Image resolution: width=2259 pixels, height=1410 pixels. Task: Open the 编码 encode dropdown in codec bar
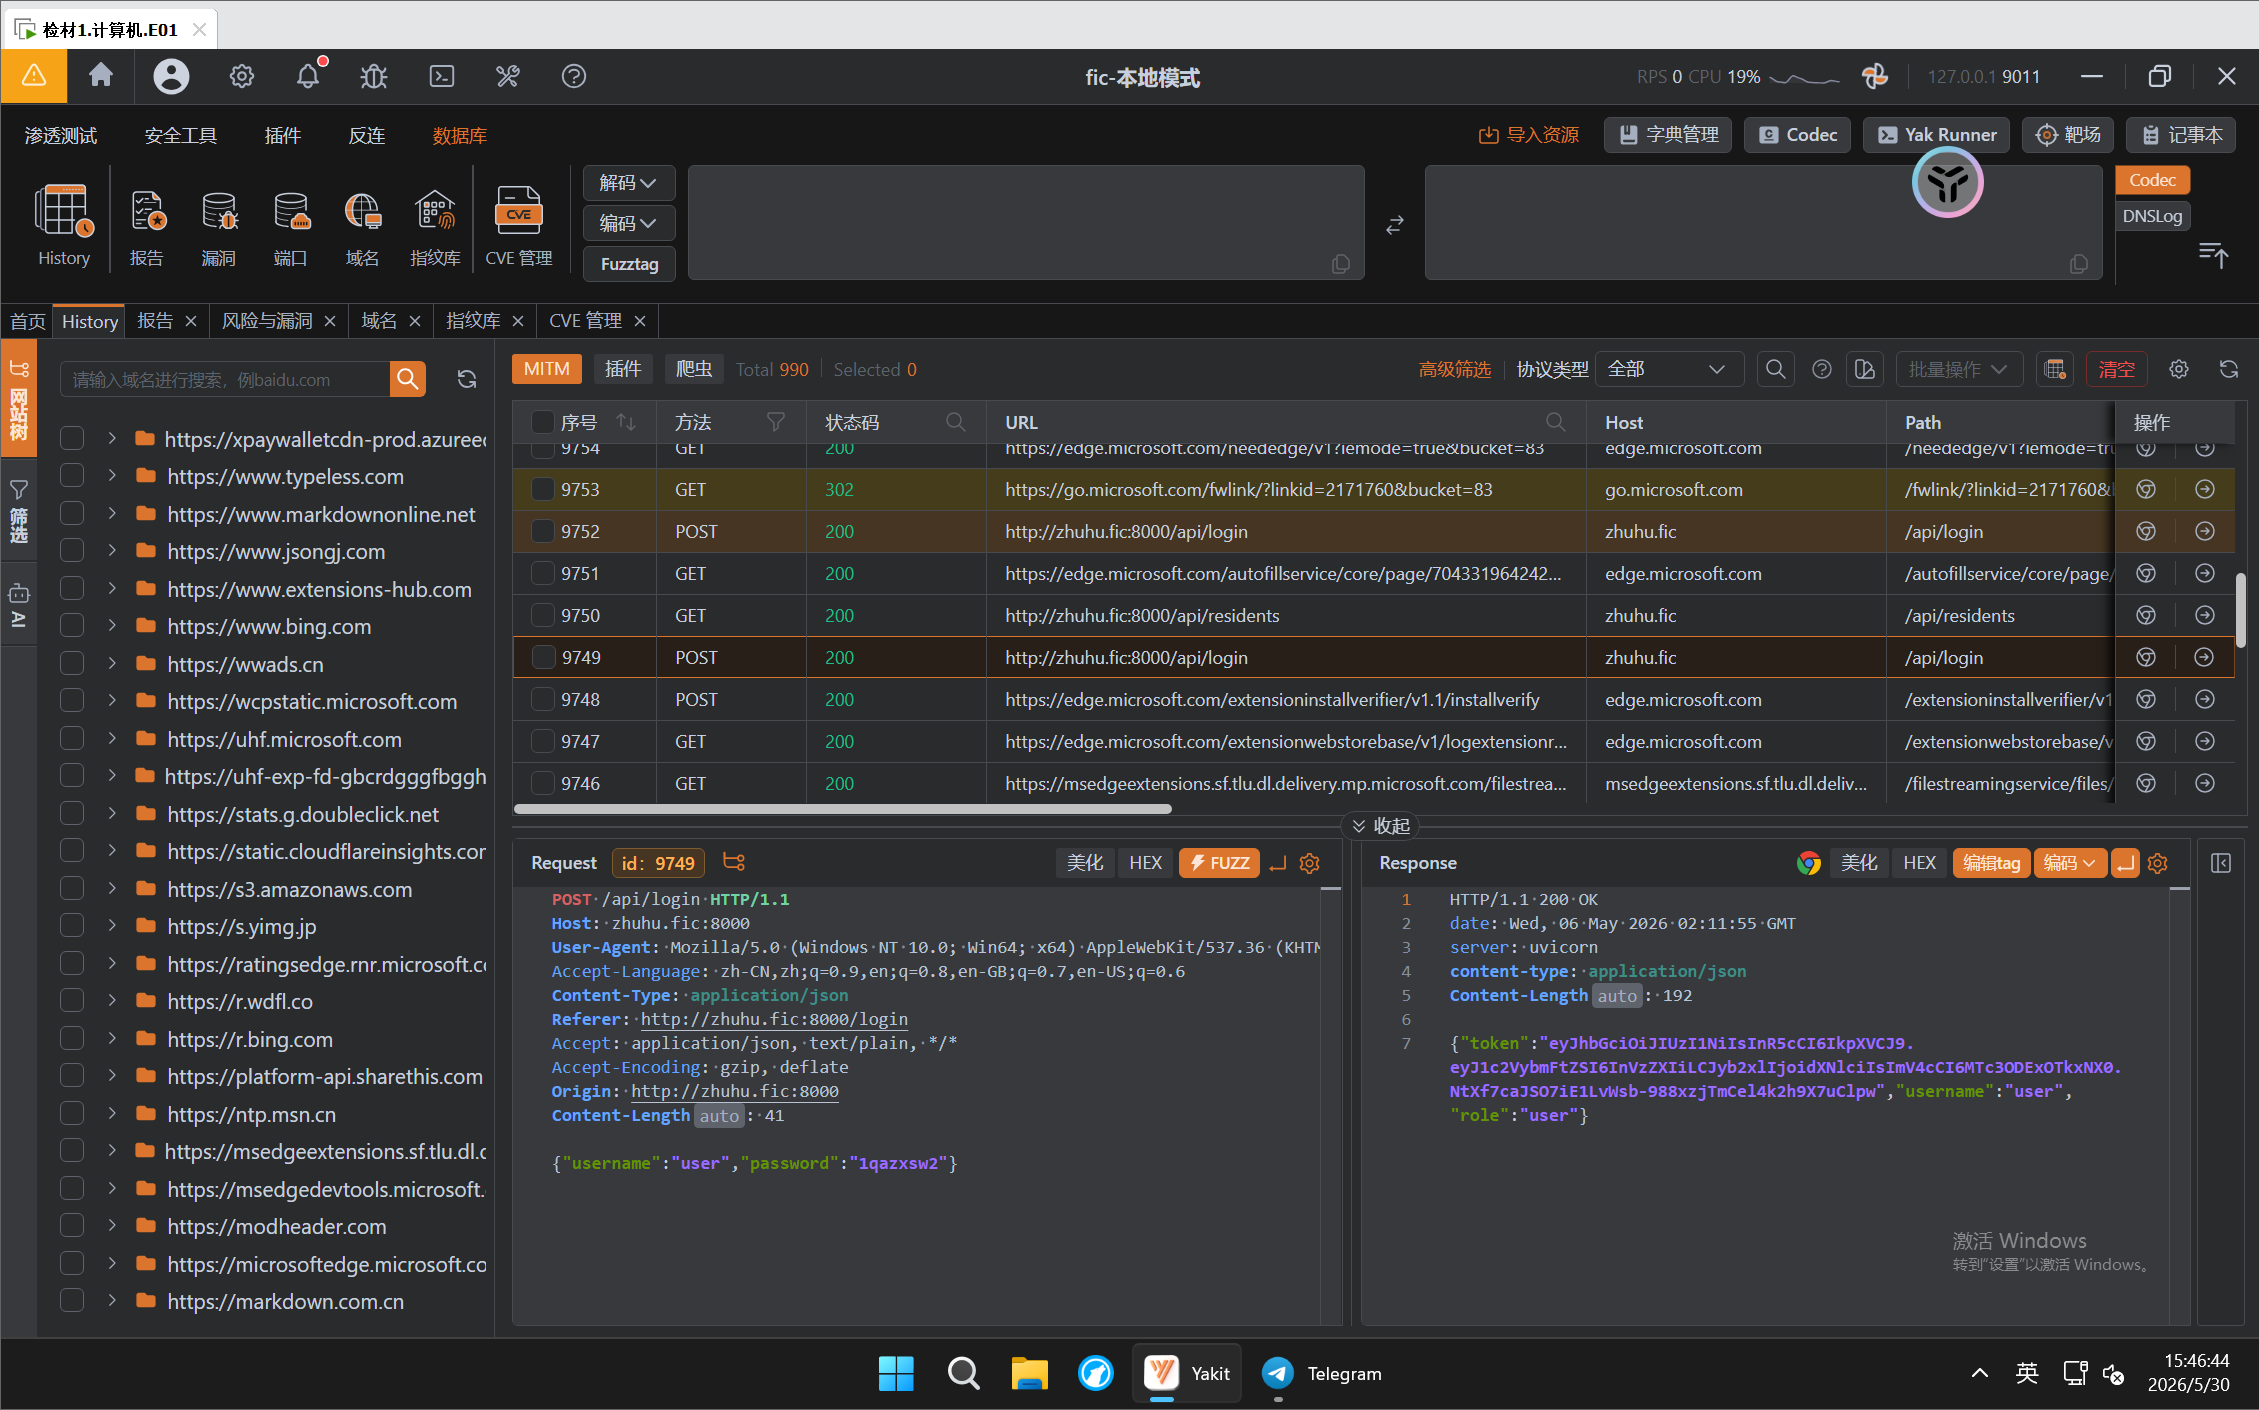[x=628, y=223]
